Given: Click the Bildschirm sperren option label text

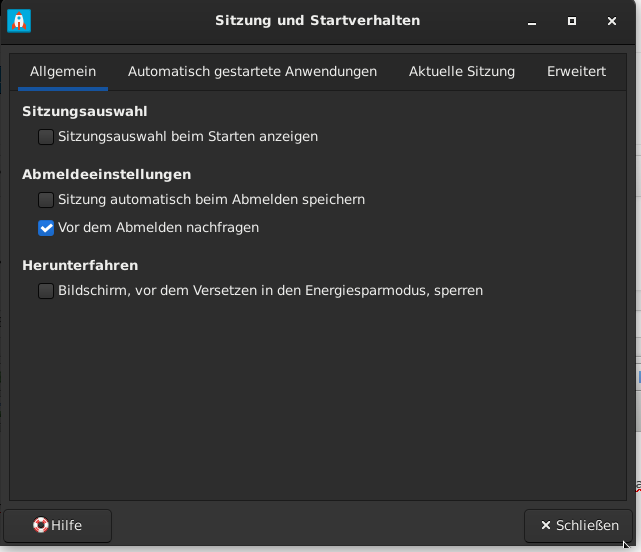Looking at the screenshot, I should point(271,291).
